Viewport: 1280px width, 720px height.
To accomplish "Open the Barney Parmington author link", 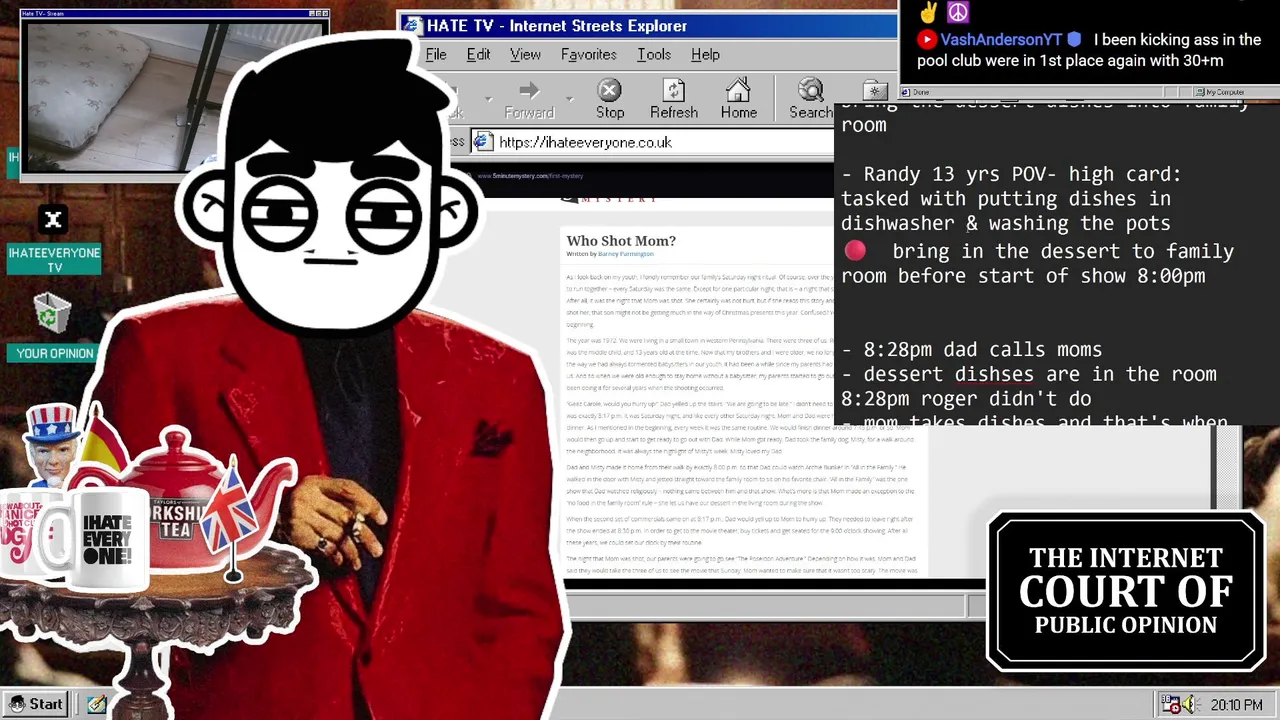I will click(625, 254).
